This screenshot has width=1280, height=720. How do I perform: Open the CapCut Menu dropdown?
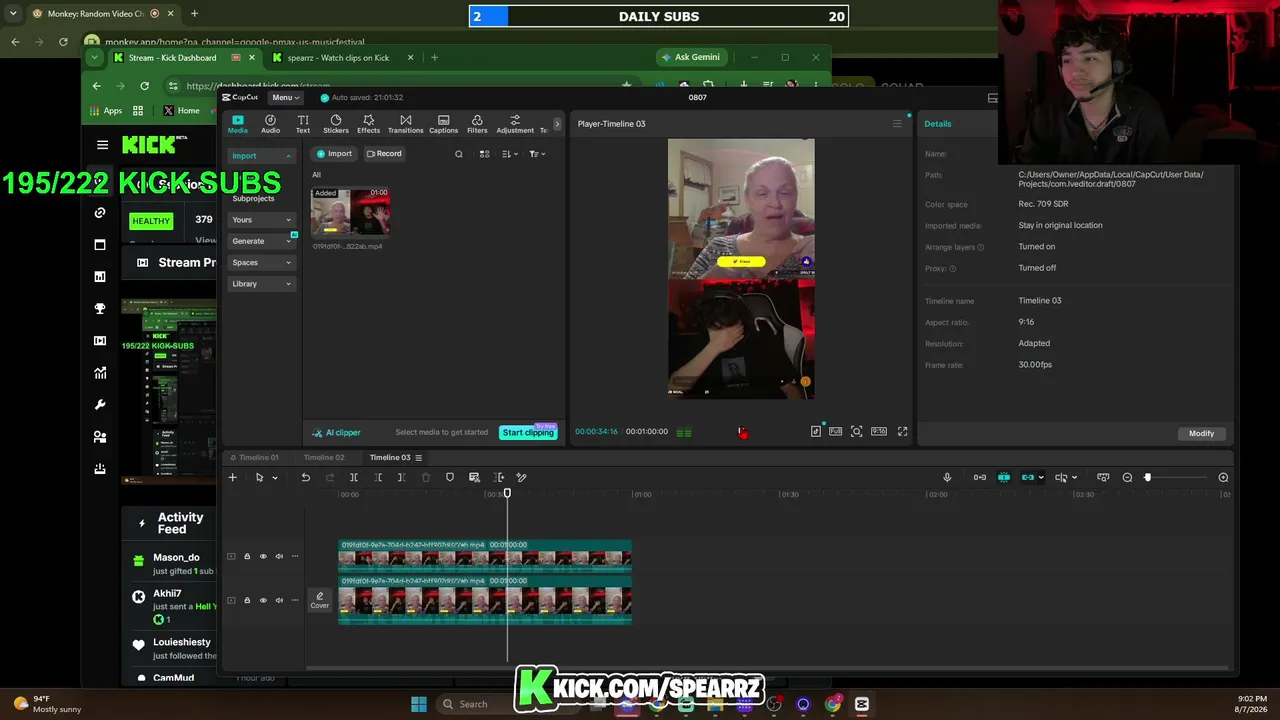pyautogui.click(x=285, y=97)
